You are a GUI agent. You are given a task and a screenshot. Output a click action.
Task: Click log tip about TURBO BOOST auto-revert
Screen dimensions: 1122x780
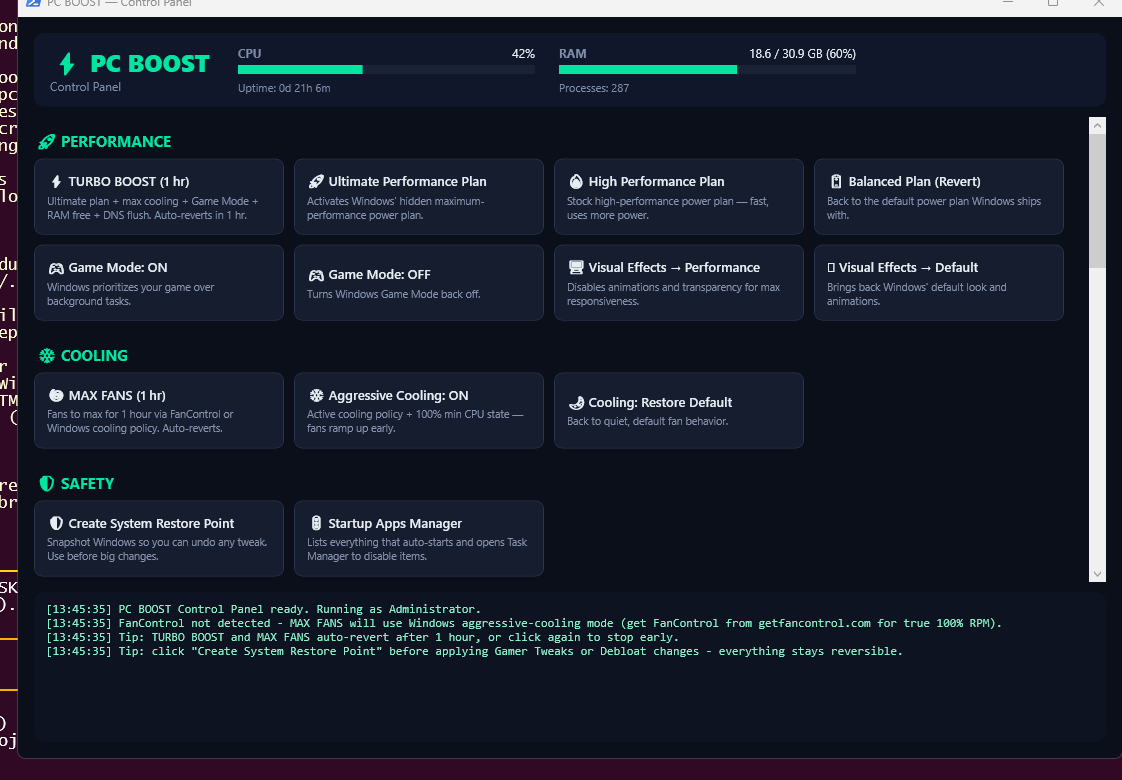362,637
